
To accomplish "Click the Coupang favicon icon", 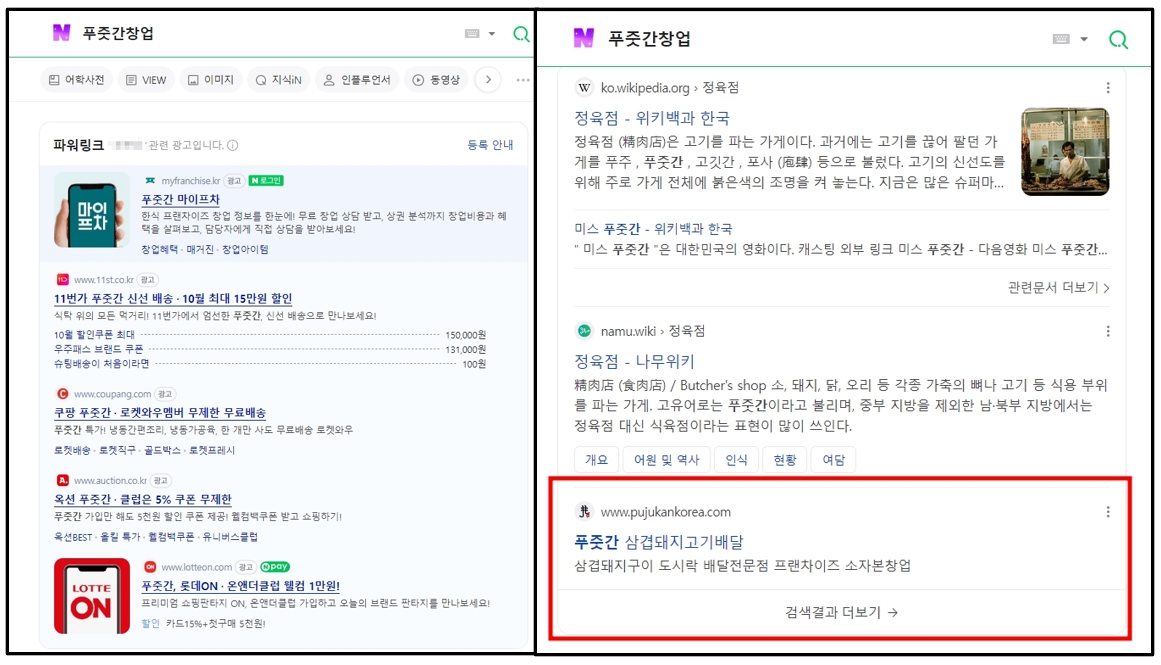I will (x=62, y=394).
